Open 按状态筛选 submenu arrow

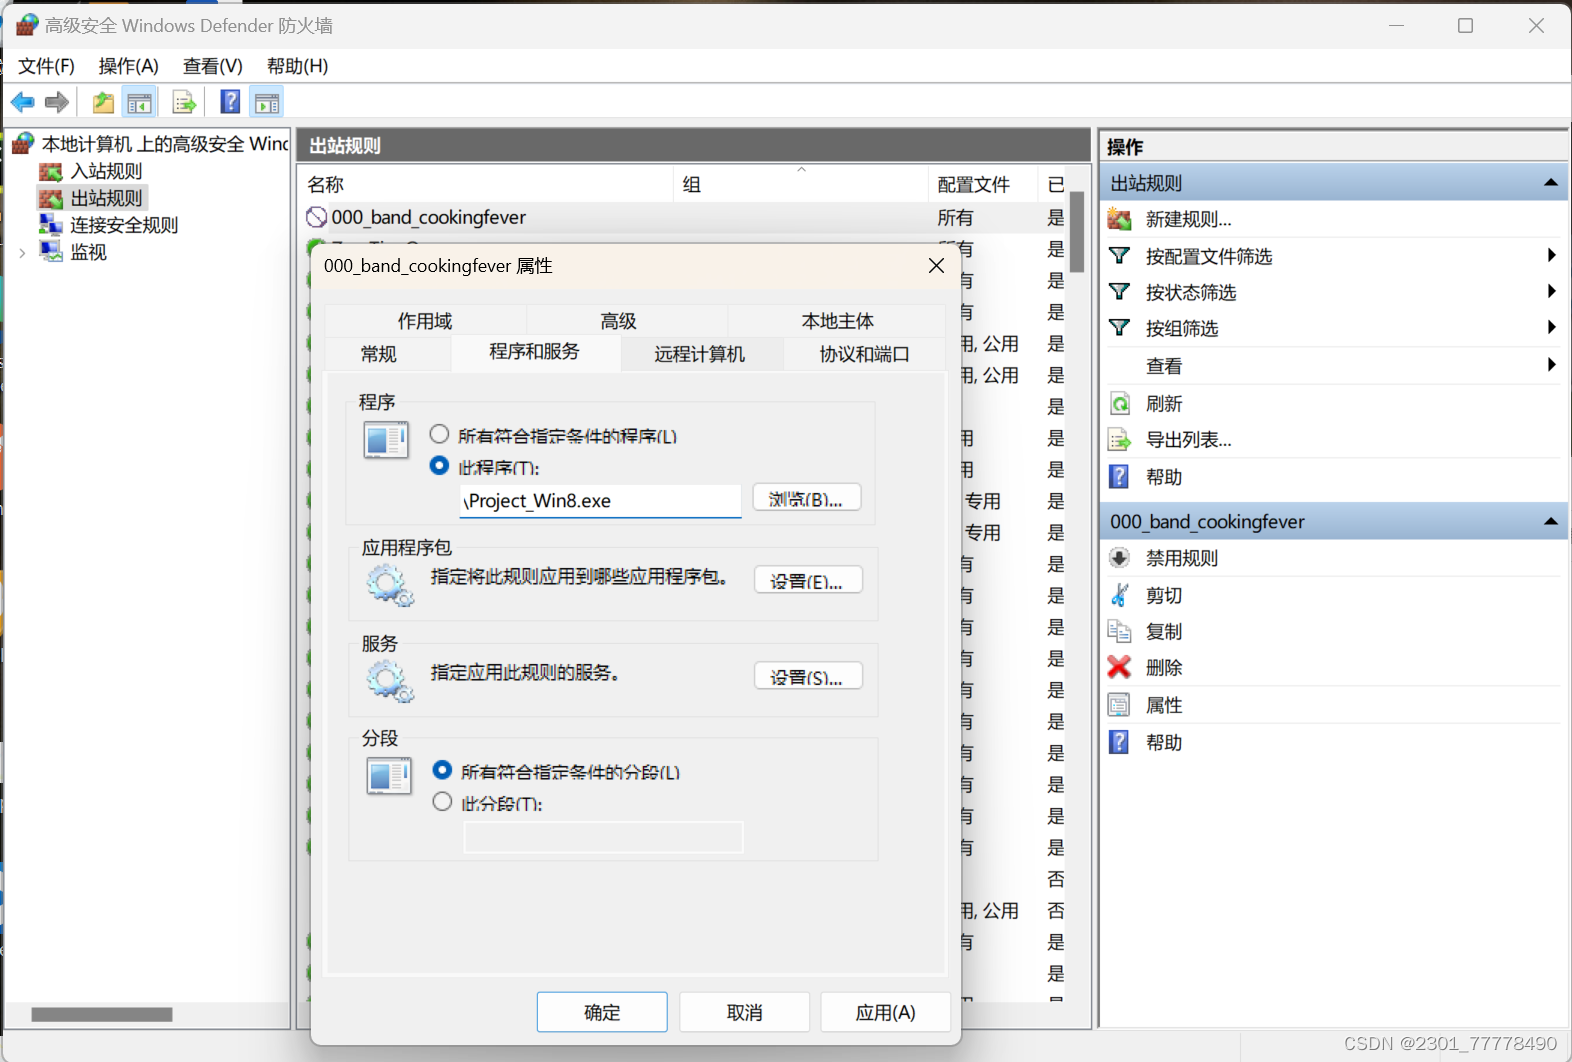click(1551, 292)
